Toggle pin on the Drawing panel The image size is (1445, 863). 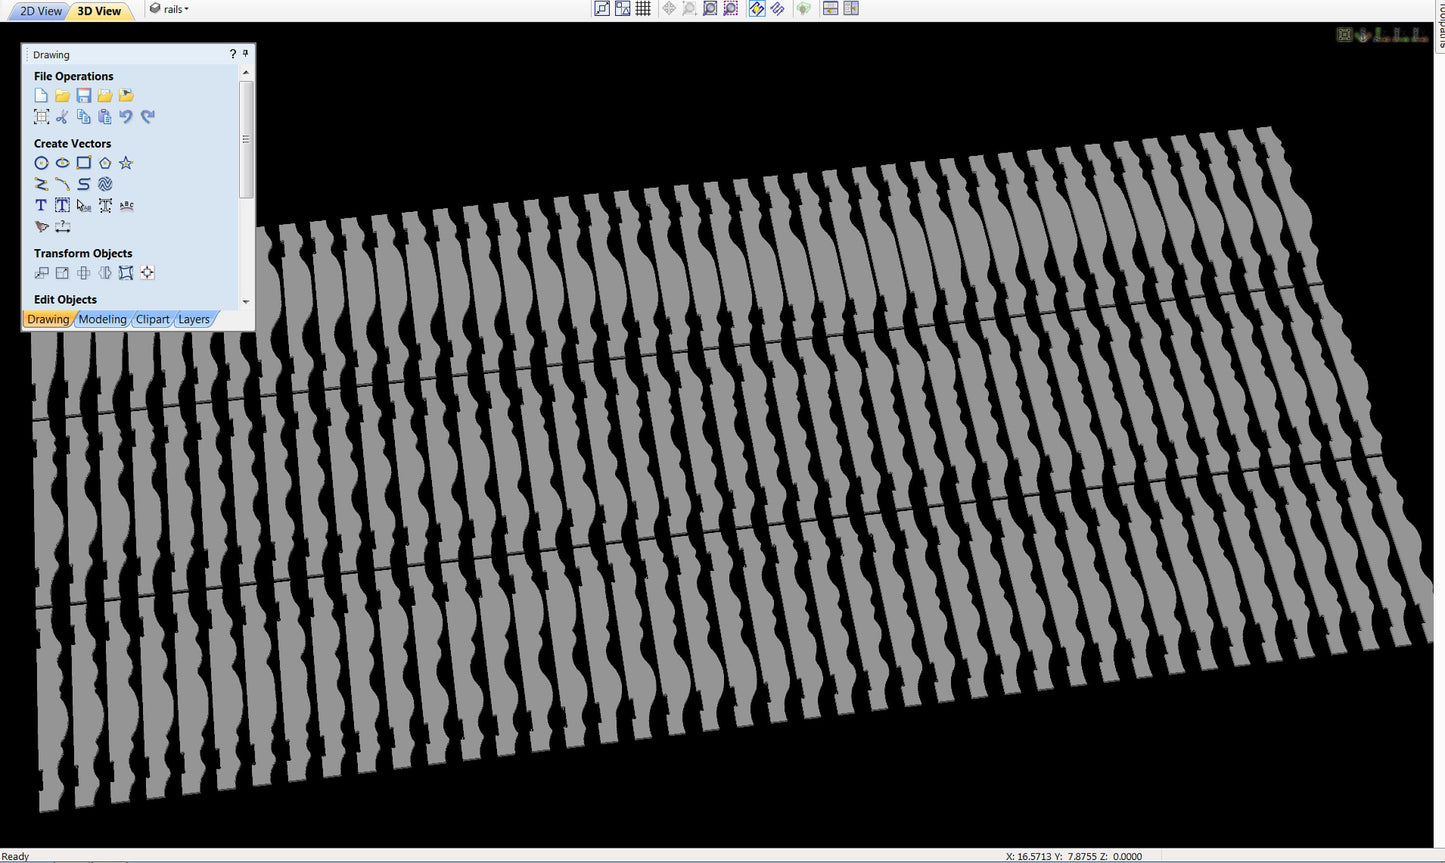(x=246, y=54)
